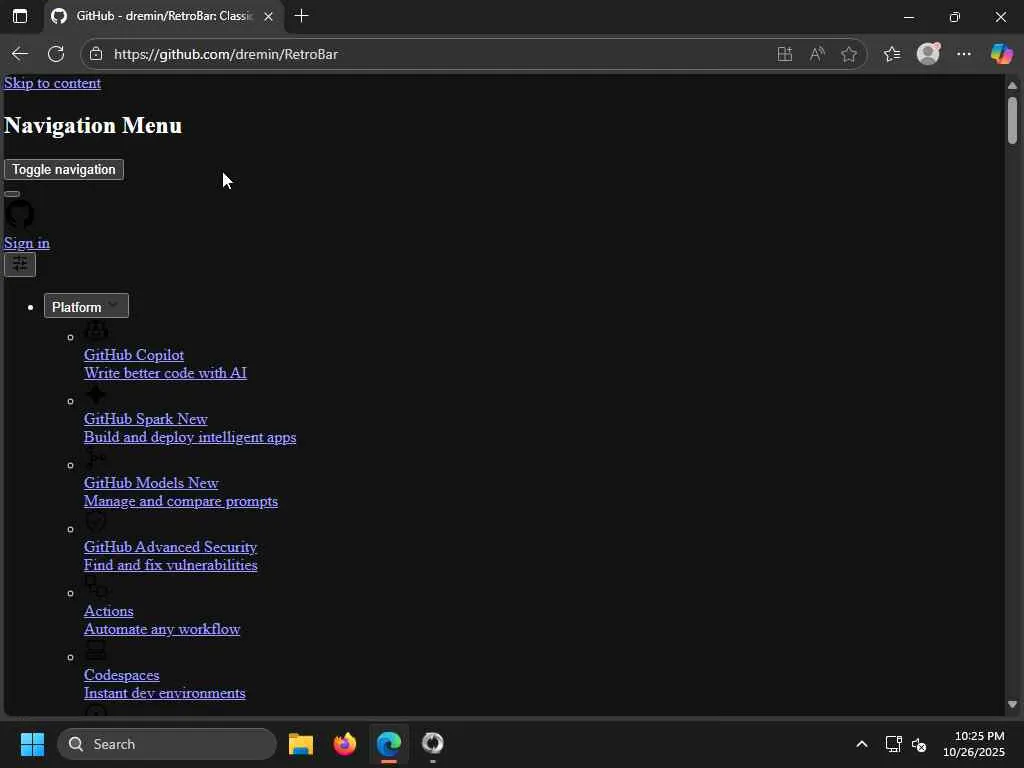Viewport: 1024px width, 768px height.
Task: Click the taskbar Search box
Action: [167, 744]
